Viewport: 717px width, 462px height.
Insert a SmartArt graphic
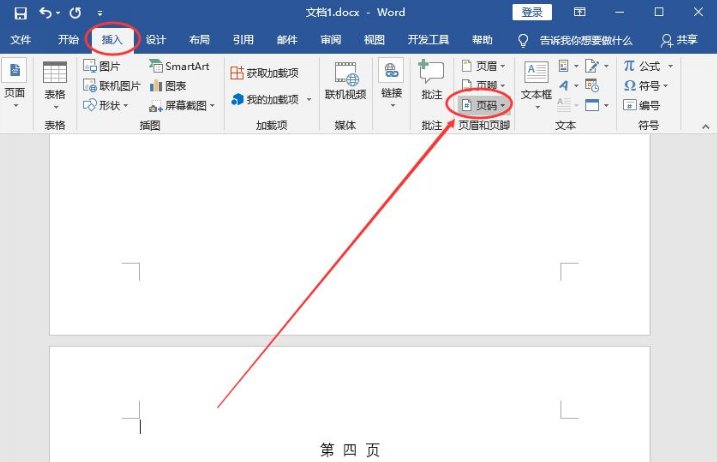click(179, 66)
